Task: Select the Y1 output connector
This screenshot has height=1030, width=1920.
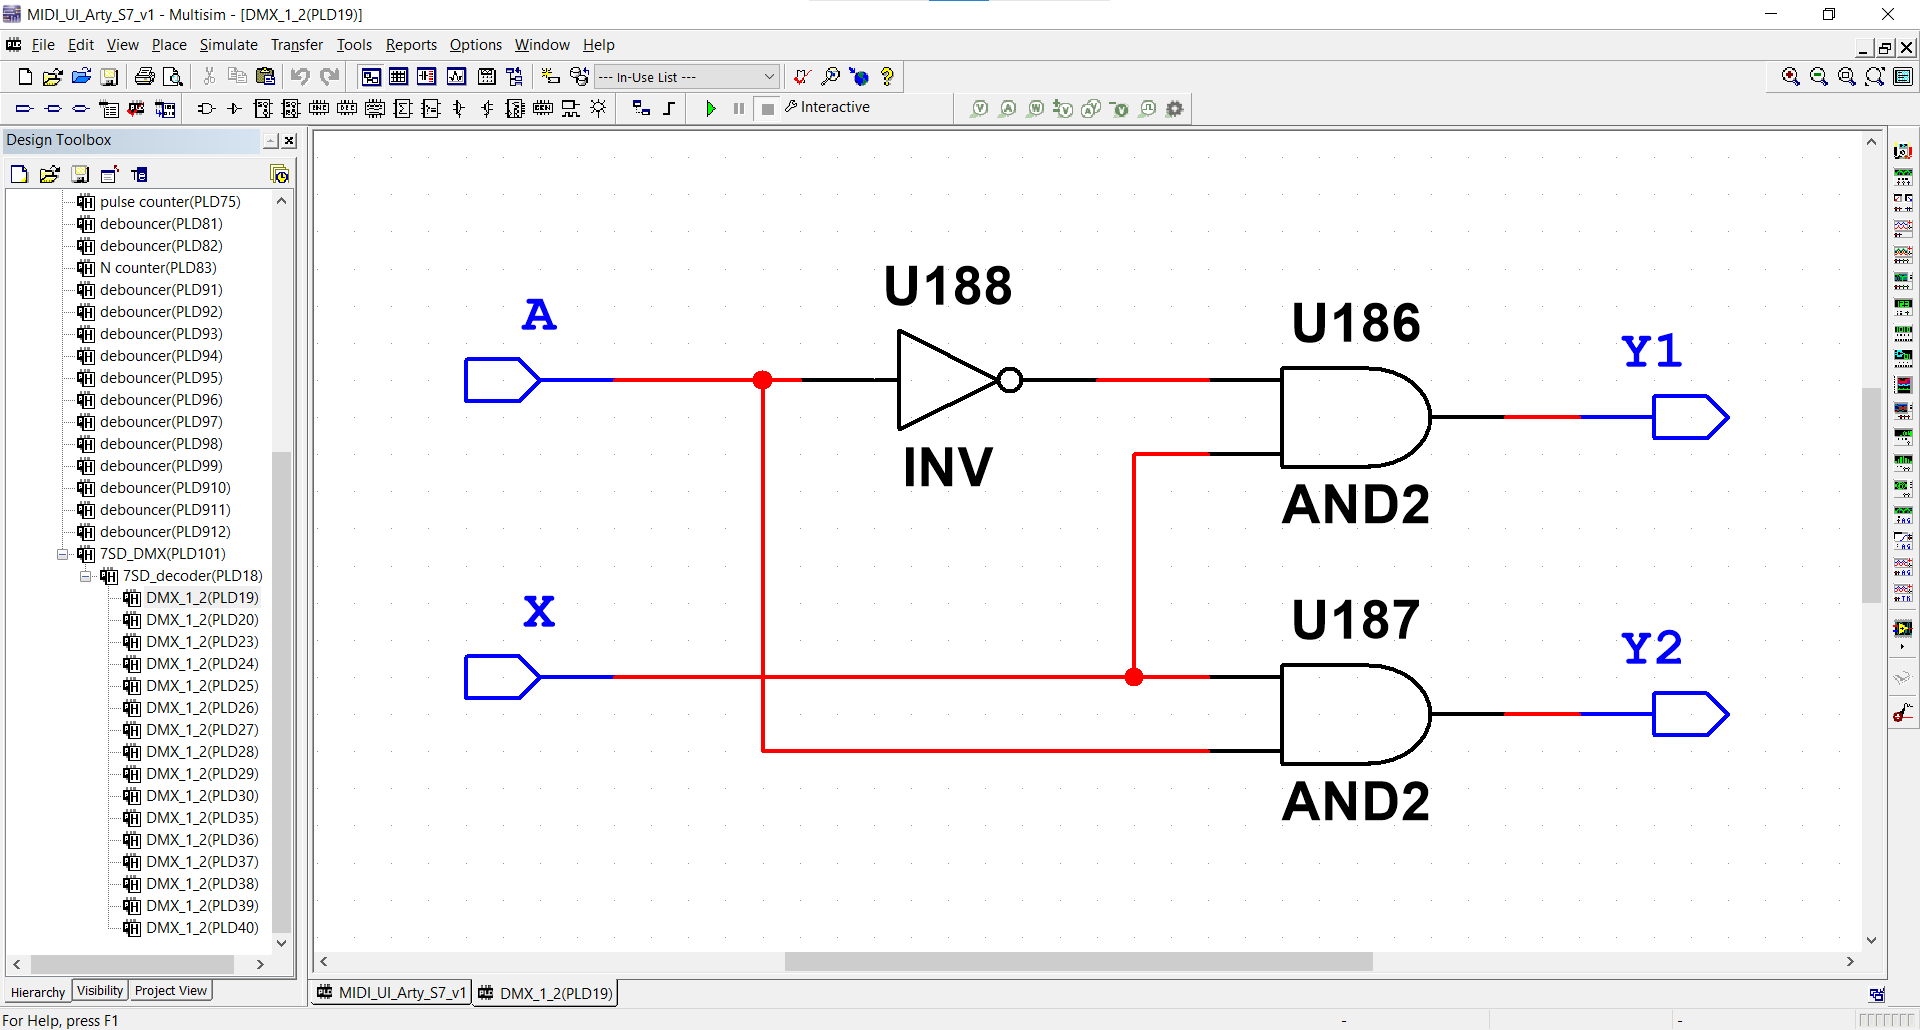Action: coord(1690,417)
